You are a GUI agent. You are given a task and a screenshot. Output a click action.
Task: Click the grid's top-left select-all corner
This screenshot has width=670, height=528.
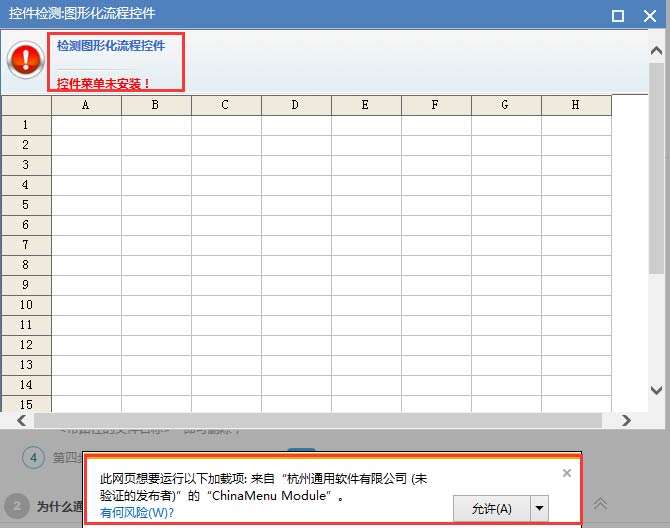[x=26, y=105]
